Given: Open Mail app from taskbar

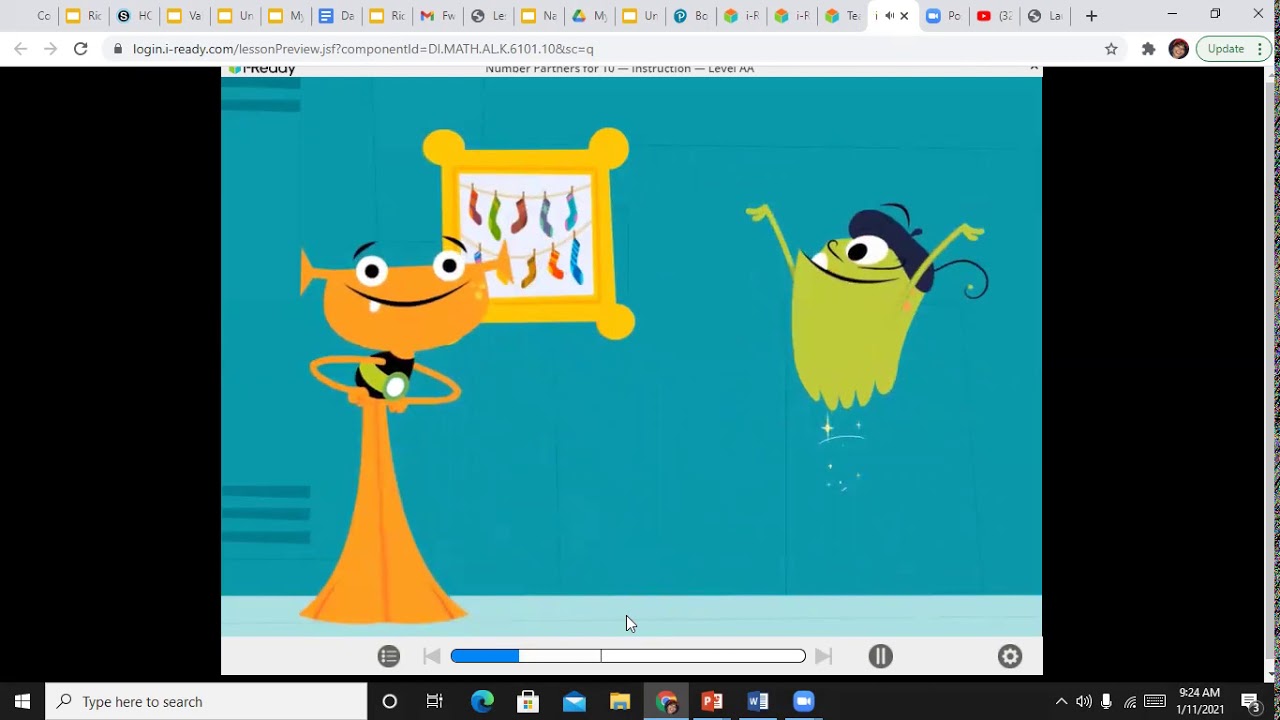Looking at the screenshot, I should coord(574,701).
